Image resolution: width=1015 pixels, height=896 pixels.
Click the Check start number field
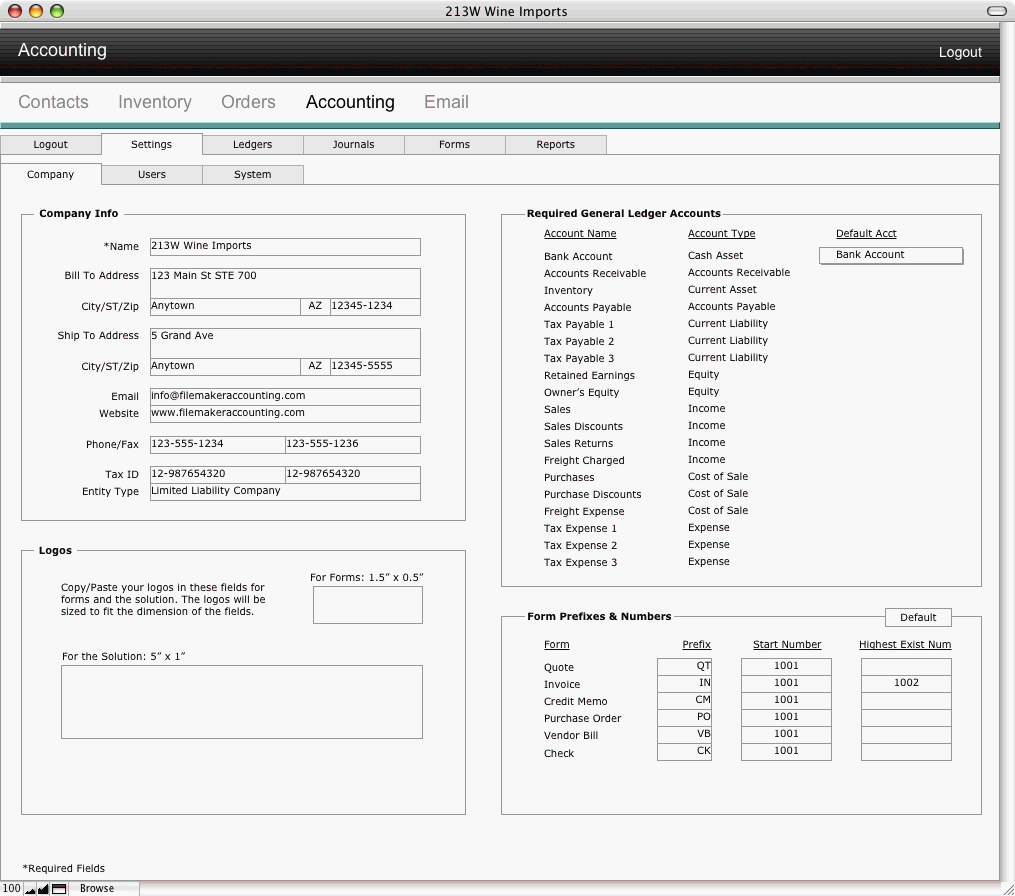click(x=786, y=751)
